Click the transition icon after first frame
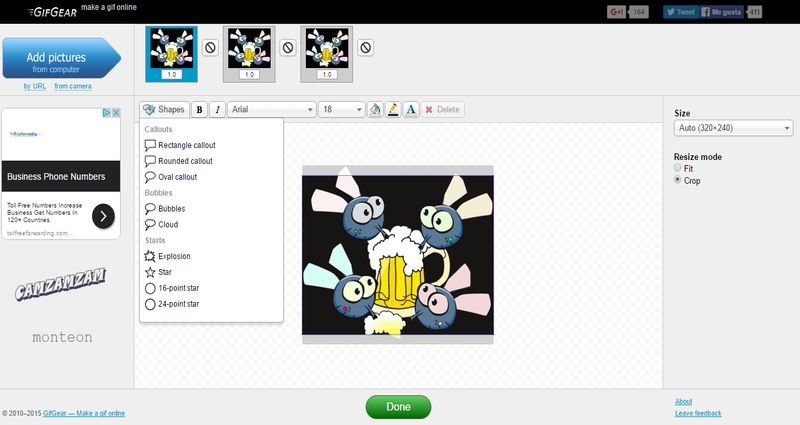 [210, 48]
